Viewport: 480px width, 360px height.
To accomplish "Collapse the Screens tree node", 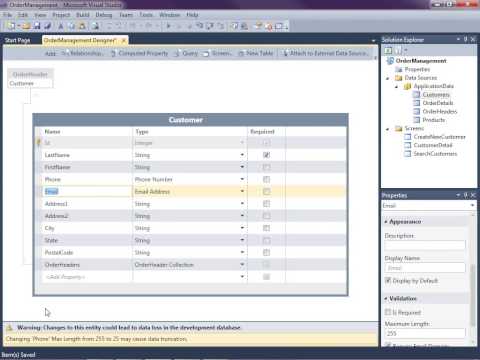I will point(388,129).
